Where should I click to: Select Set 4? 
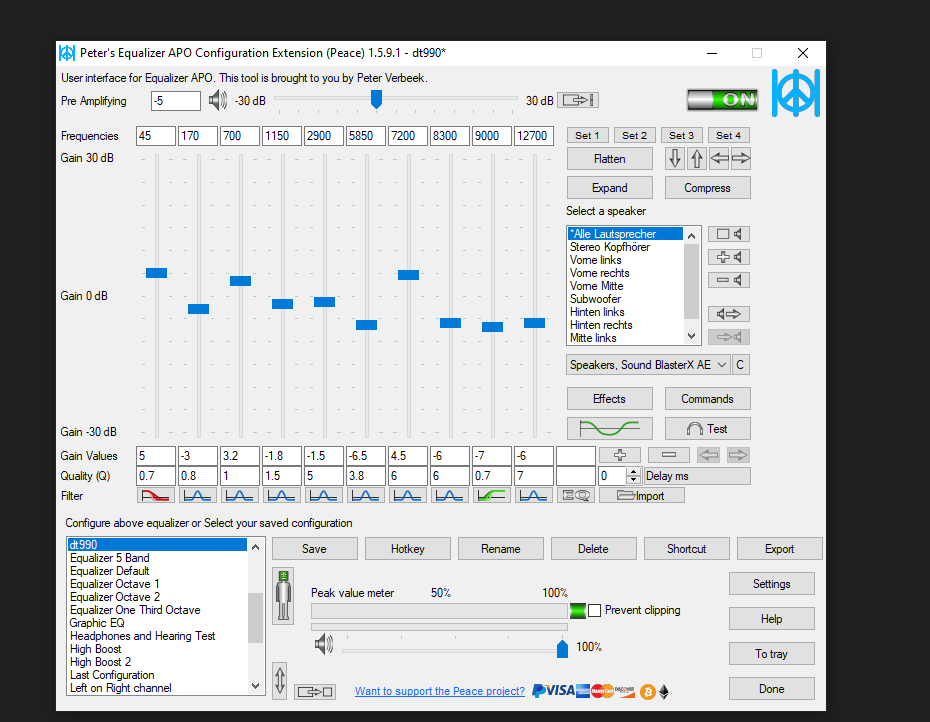click(728, 135)
